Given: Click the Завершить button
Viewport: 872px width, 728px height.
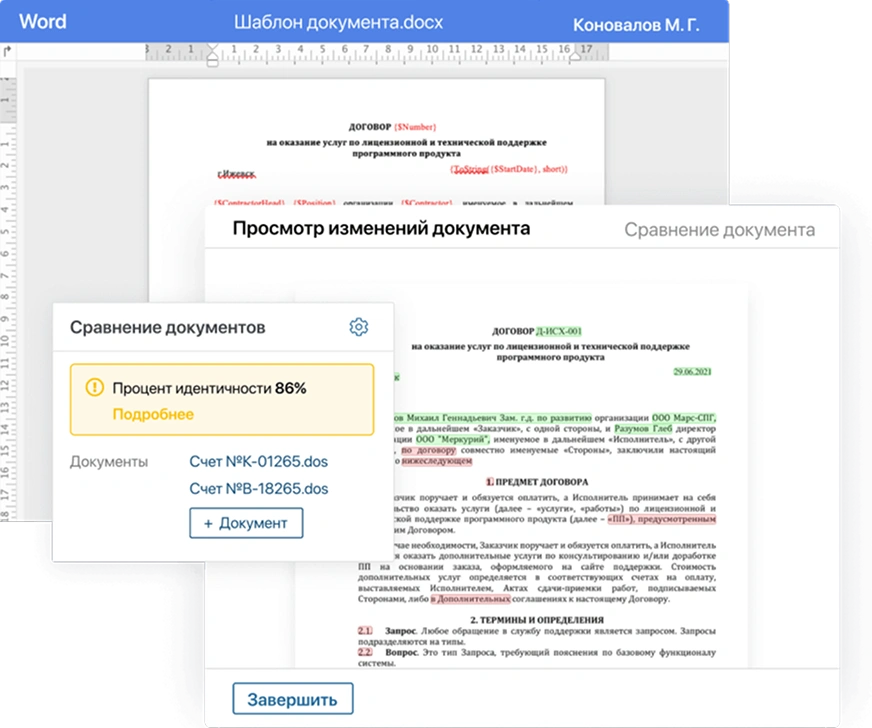Looking at the screenshot, I should (x=293, y=699).
